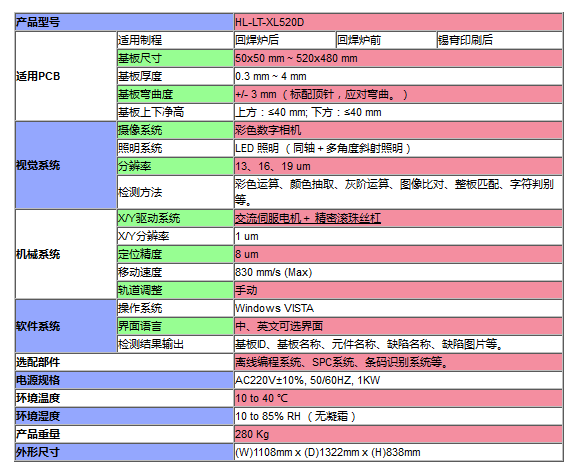Click the 操作系统 label
Viewport: 576px width, 470px height.
click(175, 308)
